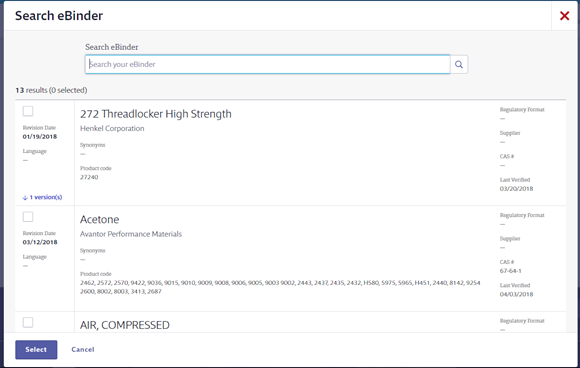Focus the Search your eBinder field
The image size is (580, 368).
click(x=267, y=64)
